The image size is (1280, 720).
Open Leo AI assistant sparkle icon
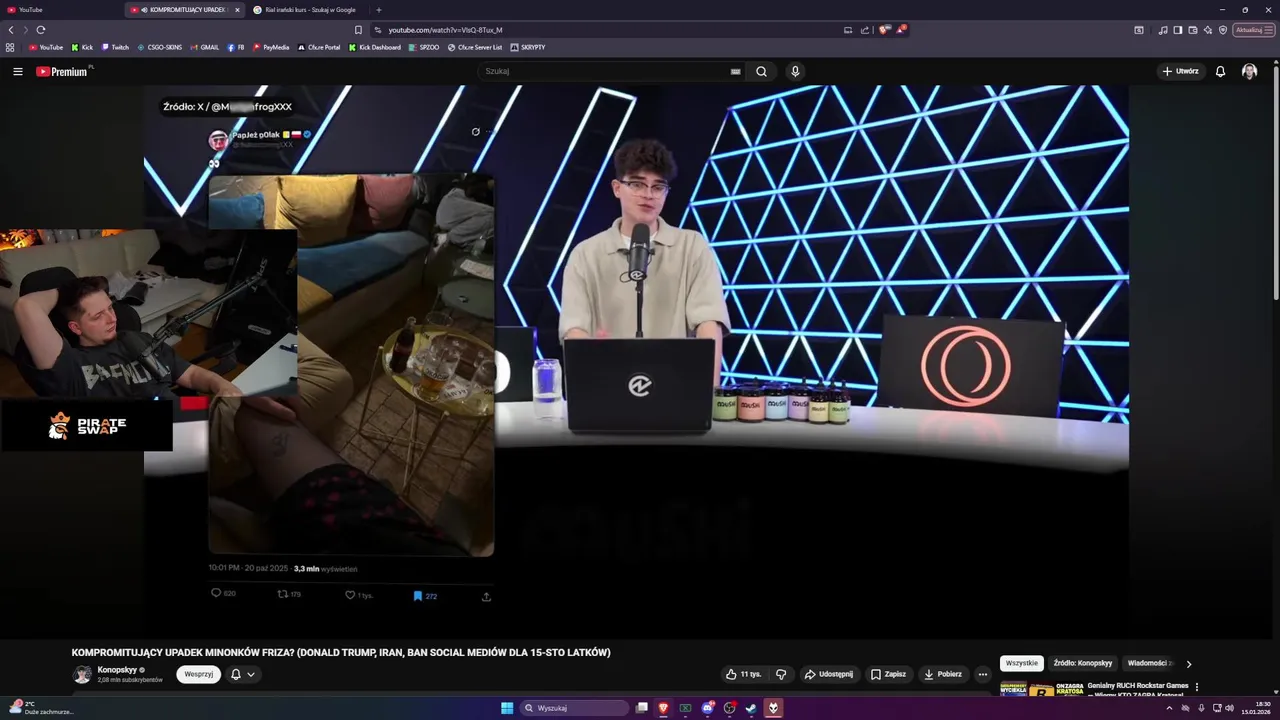click(1208, 30)
